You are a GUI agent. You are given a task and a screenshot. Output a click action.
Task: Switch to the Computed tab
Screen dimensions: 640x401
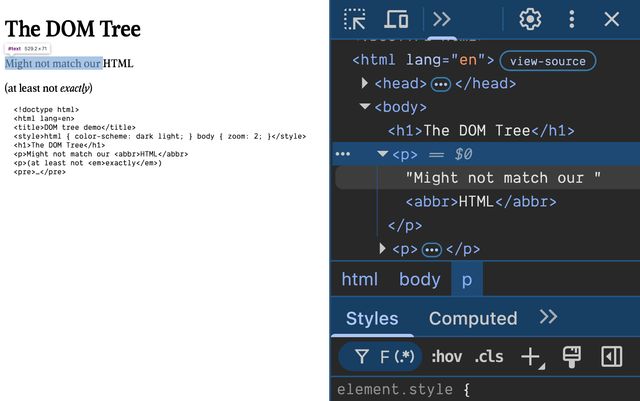click(473, 319)
